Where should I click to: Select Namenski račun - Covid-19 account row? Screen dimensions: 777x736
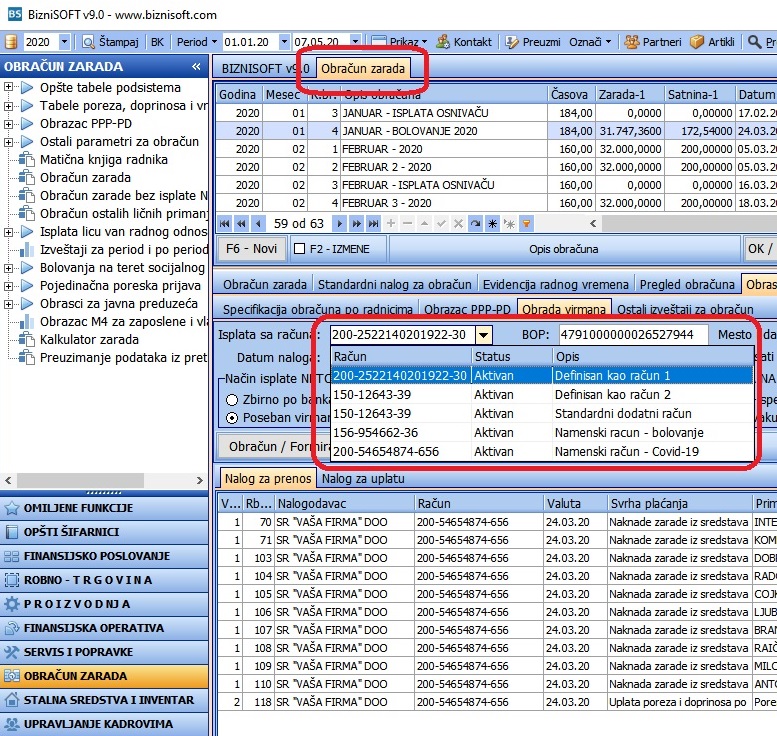541,452
